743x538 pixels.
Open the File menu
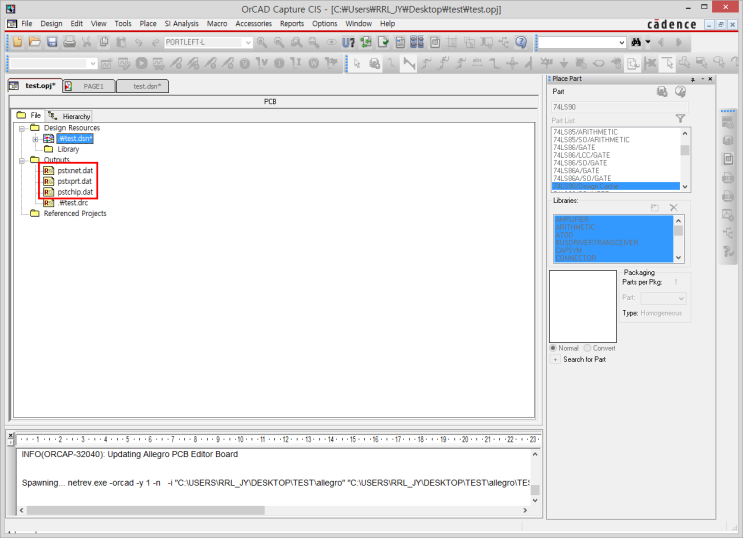click(x=27, y=24)
